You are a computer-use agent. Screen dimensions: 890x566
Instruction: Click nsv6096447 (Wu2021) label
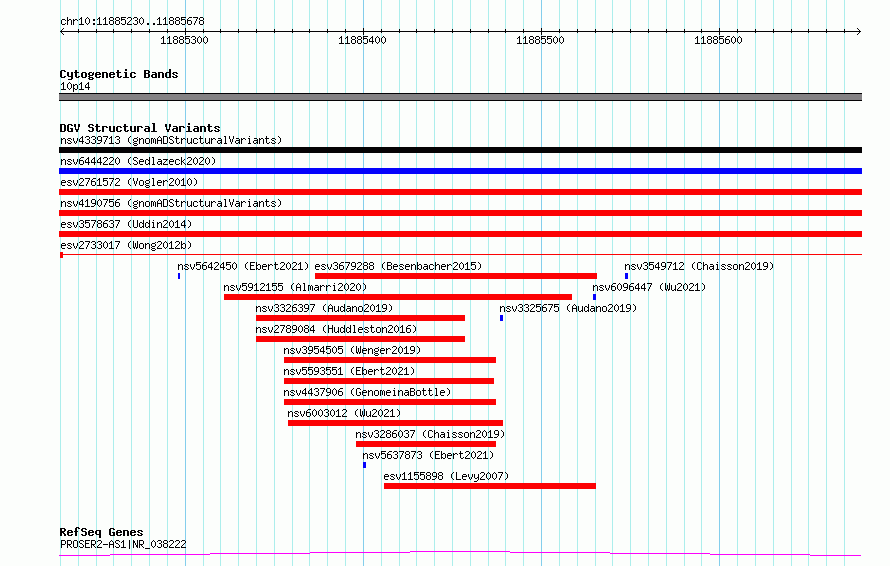[649, 287]
